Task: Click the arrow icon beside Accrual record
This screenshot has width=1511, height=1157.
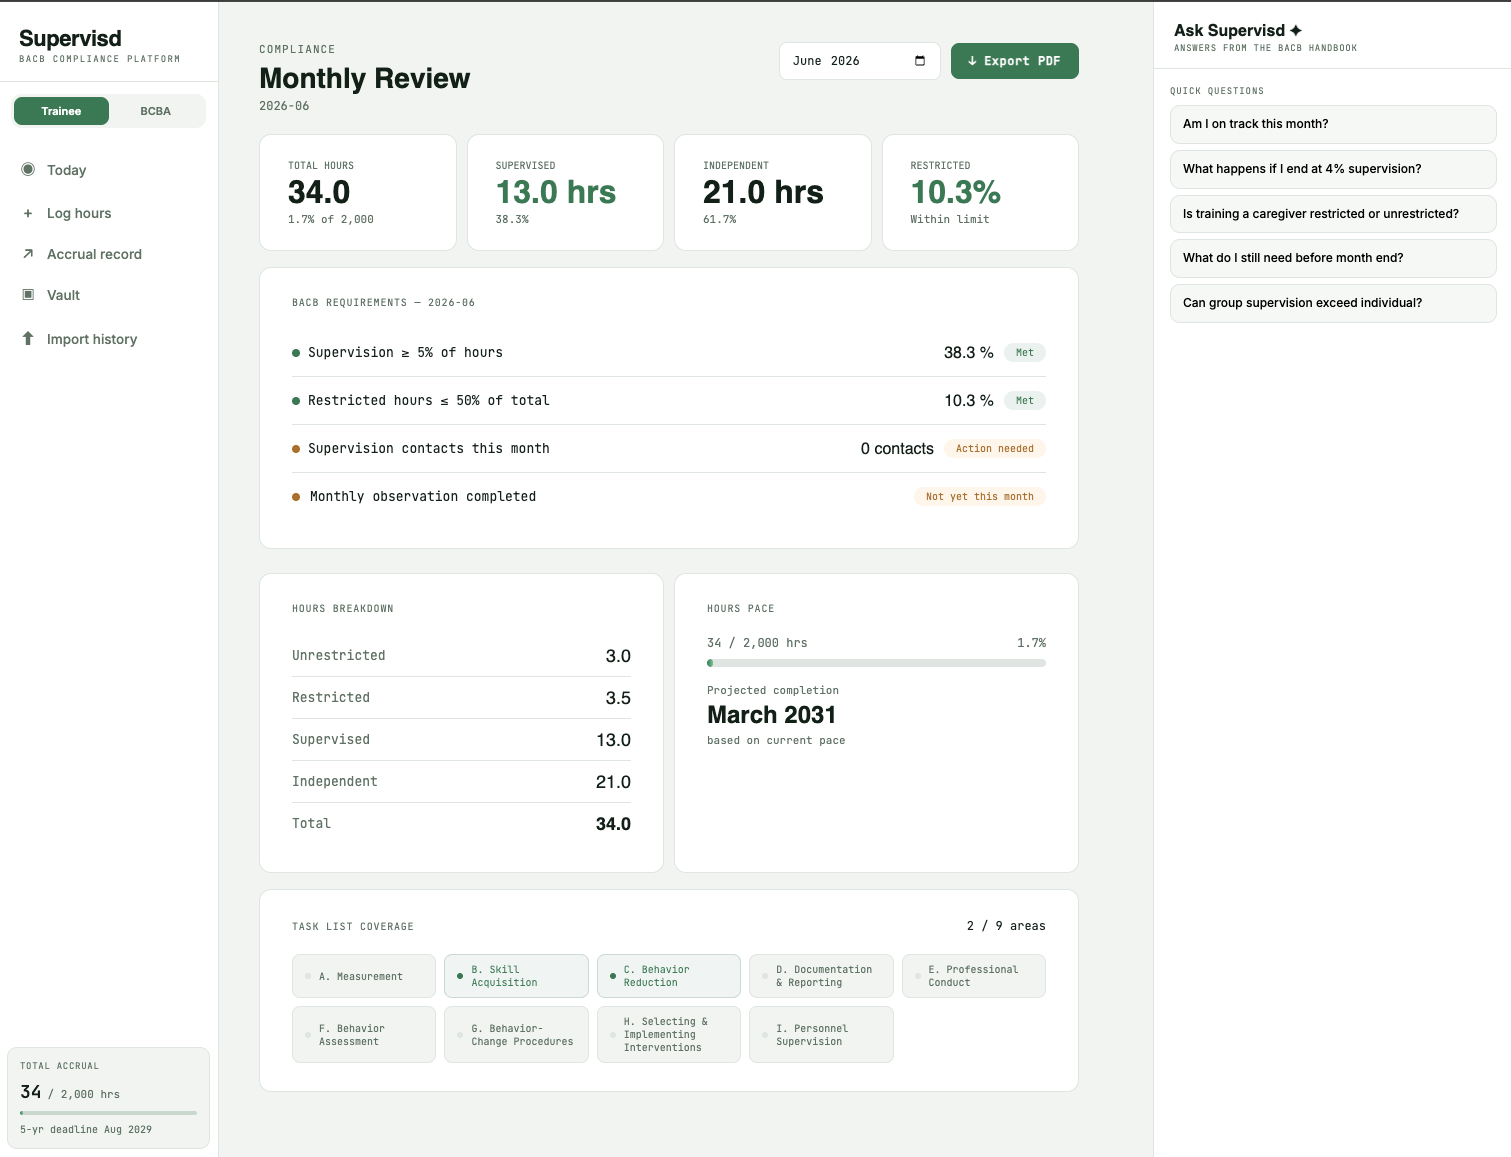Action: coord(28,254)
